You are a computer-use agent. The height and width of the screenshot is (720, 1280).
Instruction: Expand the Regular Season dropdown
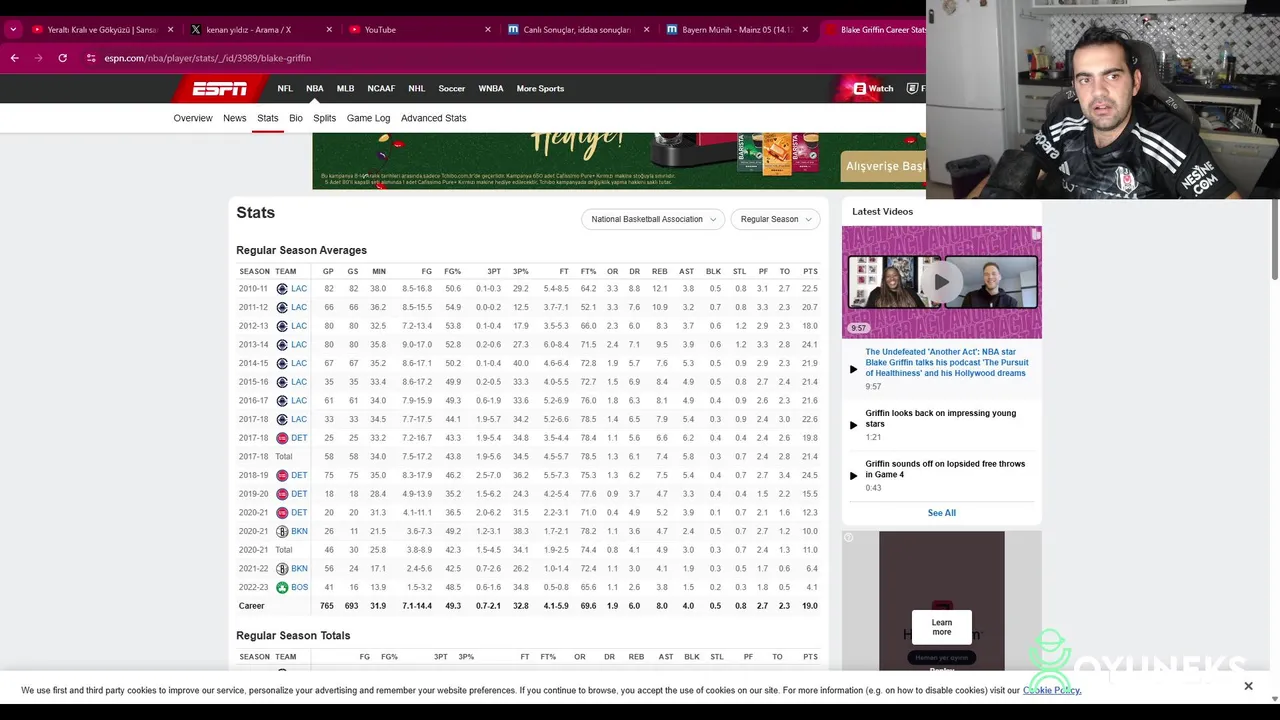point(775,219)
